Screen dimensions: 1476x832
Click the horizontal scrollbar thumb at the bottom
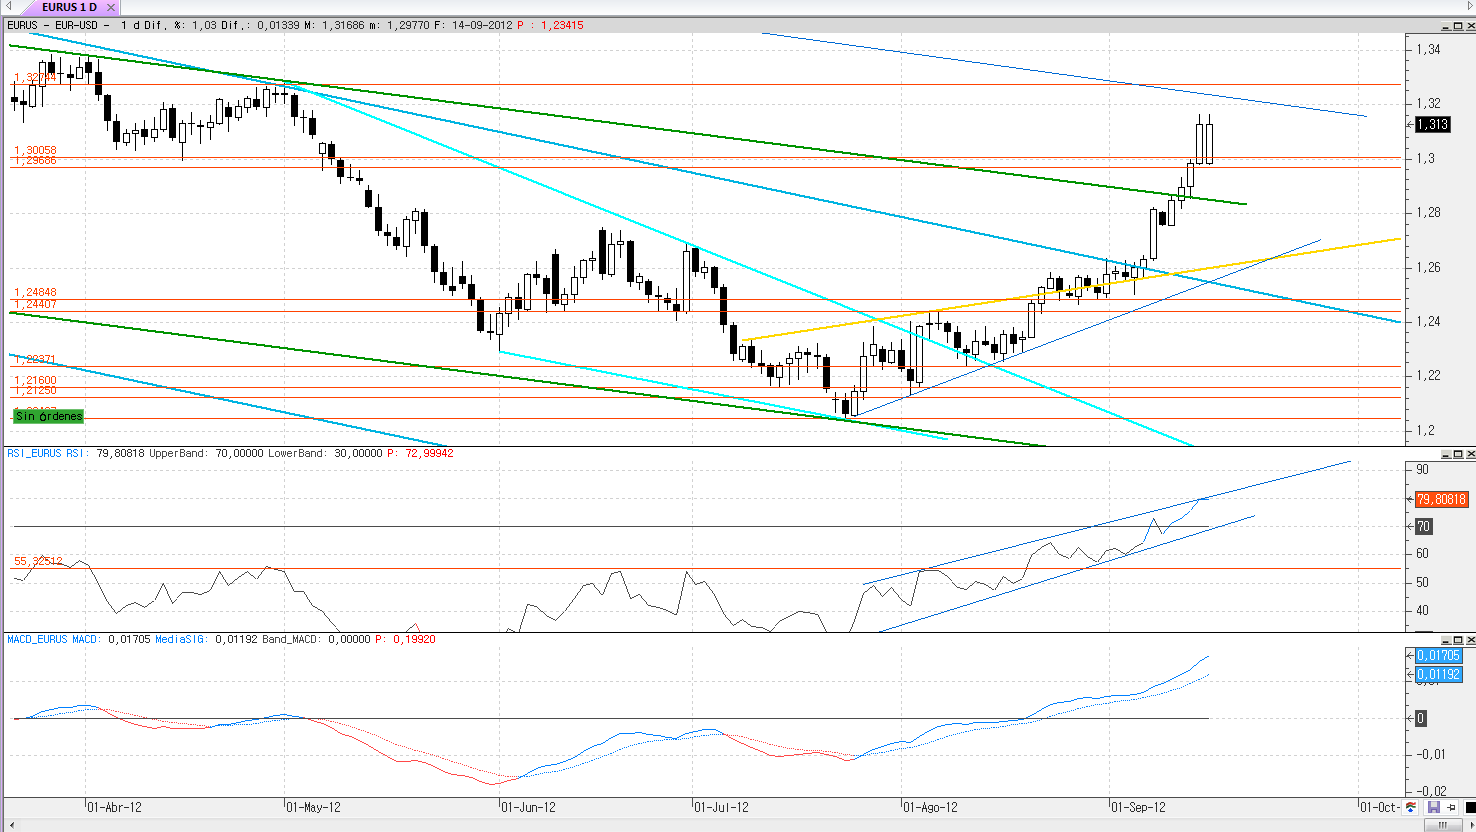click(x=1443, y=825)
